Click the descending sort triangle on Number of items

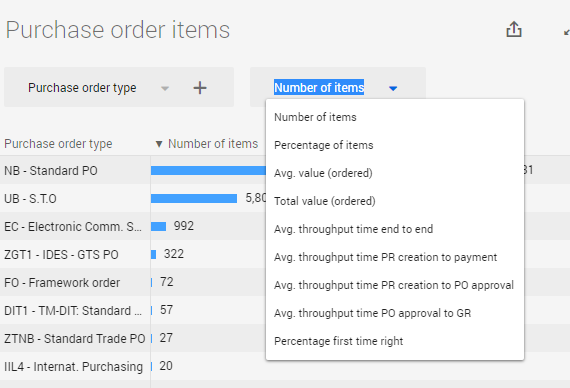[x=159, y=144]
